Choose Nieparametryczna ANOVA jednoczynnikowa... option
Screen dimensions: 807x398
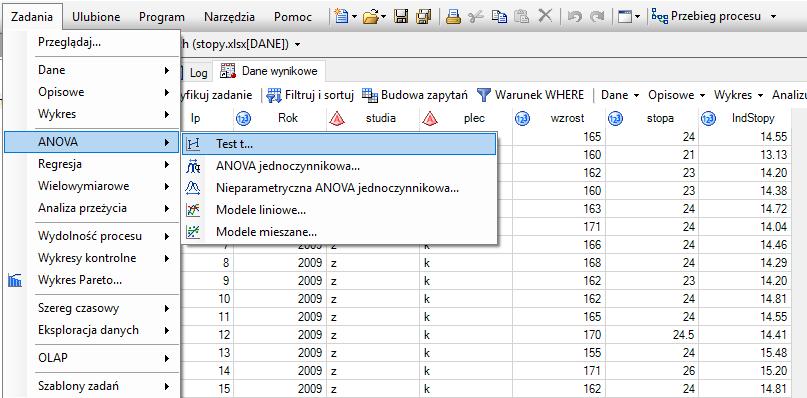tap(339, 188)
